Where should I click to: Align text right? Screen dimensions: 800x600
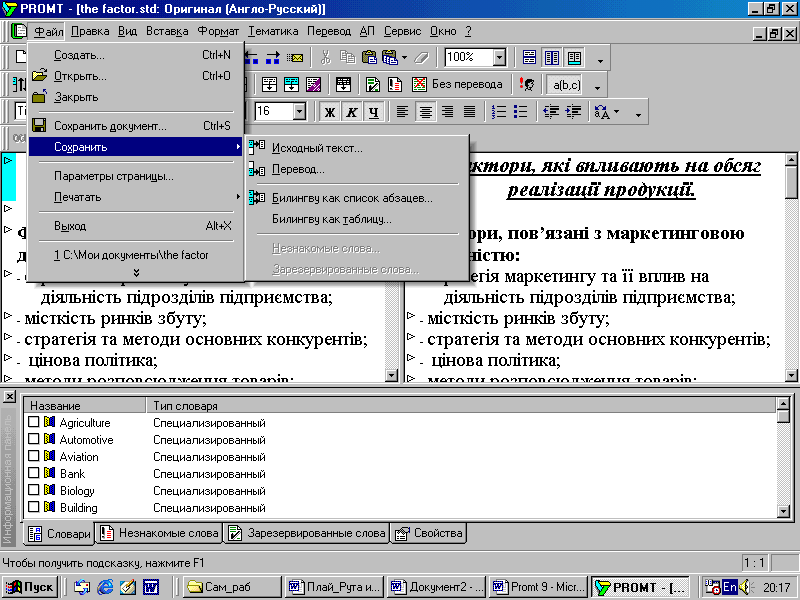447,112
